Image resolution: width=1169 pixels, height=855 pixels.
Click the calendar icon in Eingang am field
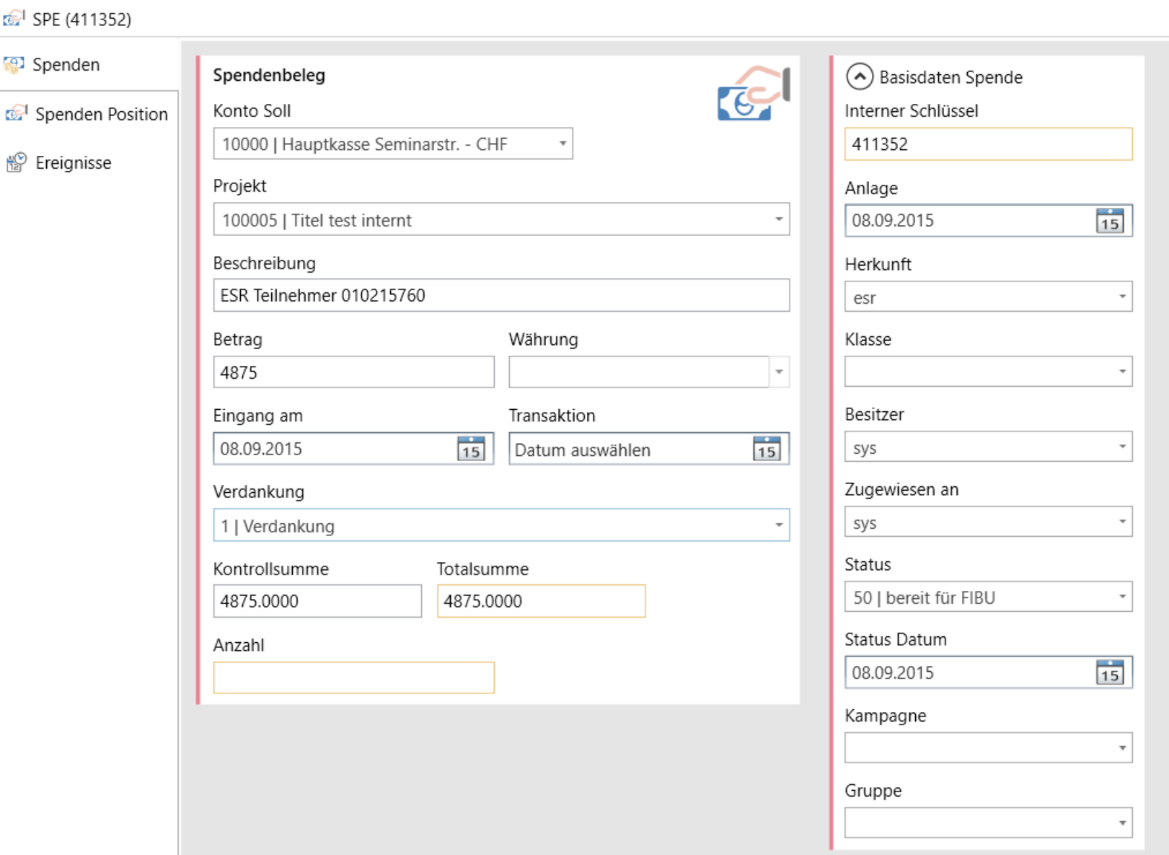[470, 449]
